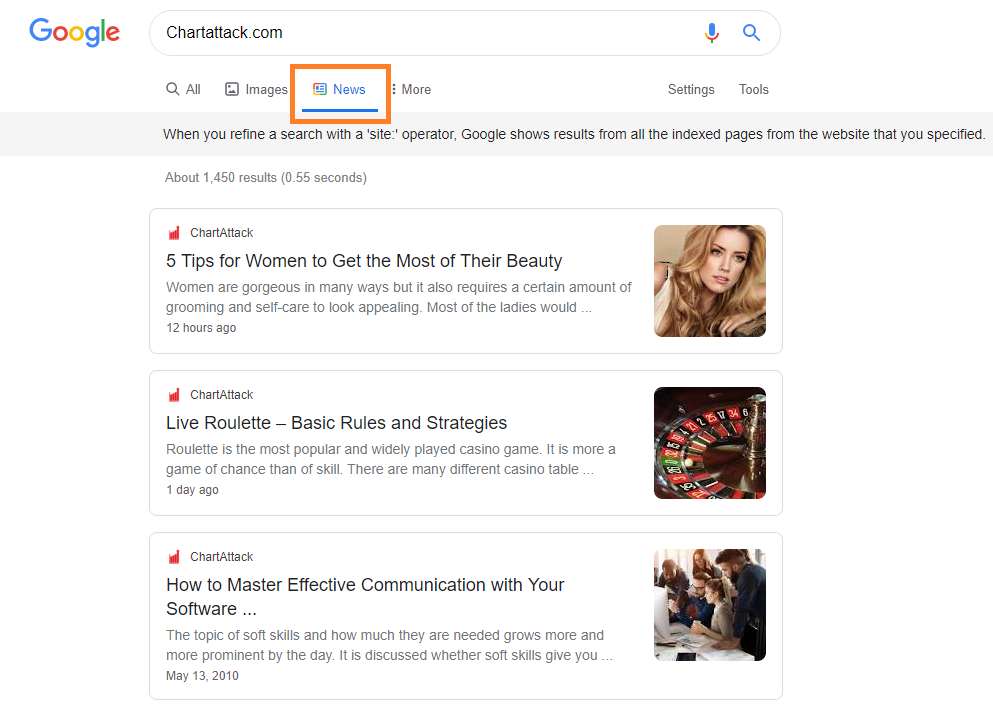Switch to the Images tab
The height and width of the screenshot is (709, 993).
pos(256,89)
